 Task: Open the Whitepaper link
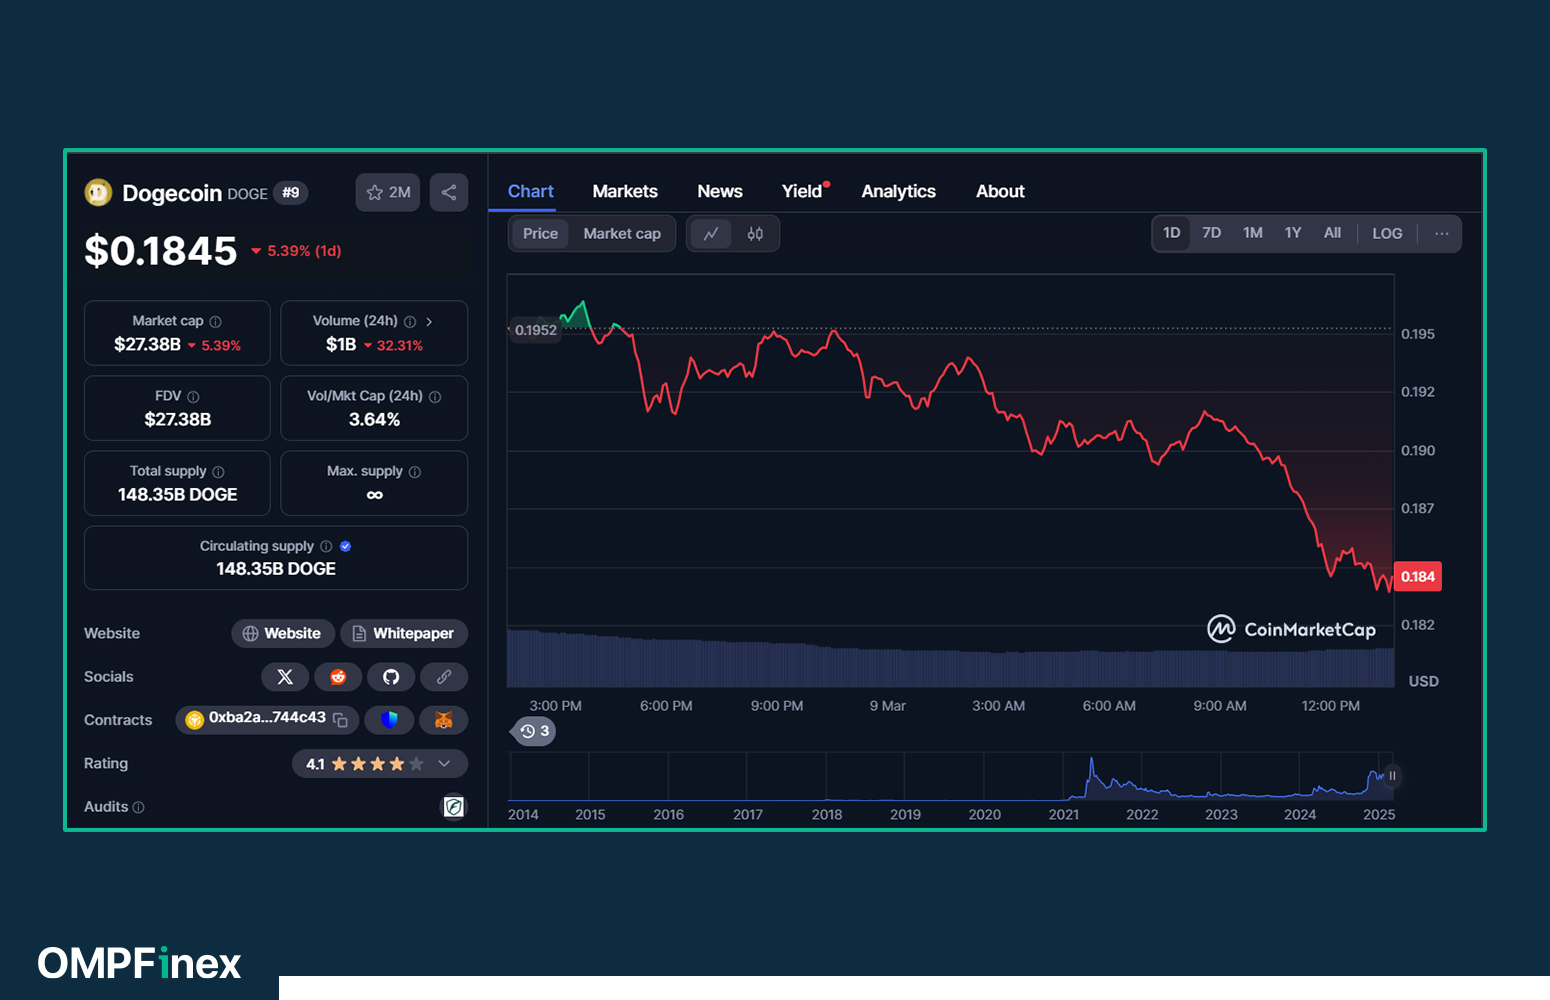coord(404,633)
